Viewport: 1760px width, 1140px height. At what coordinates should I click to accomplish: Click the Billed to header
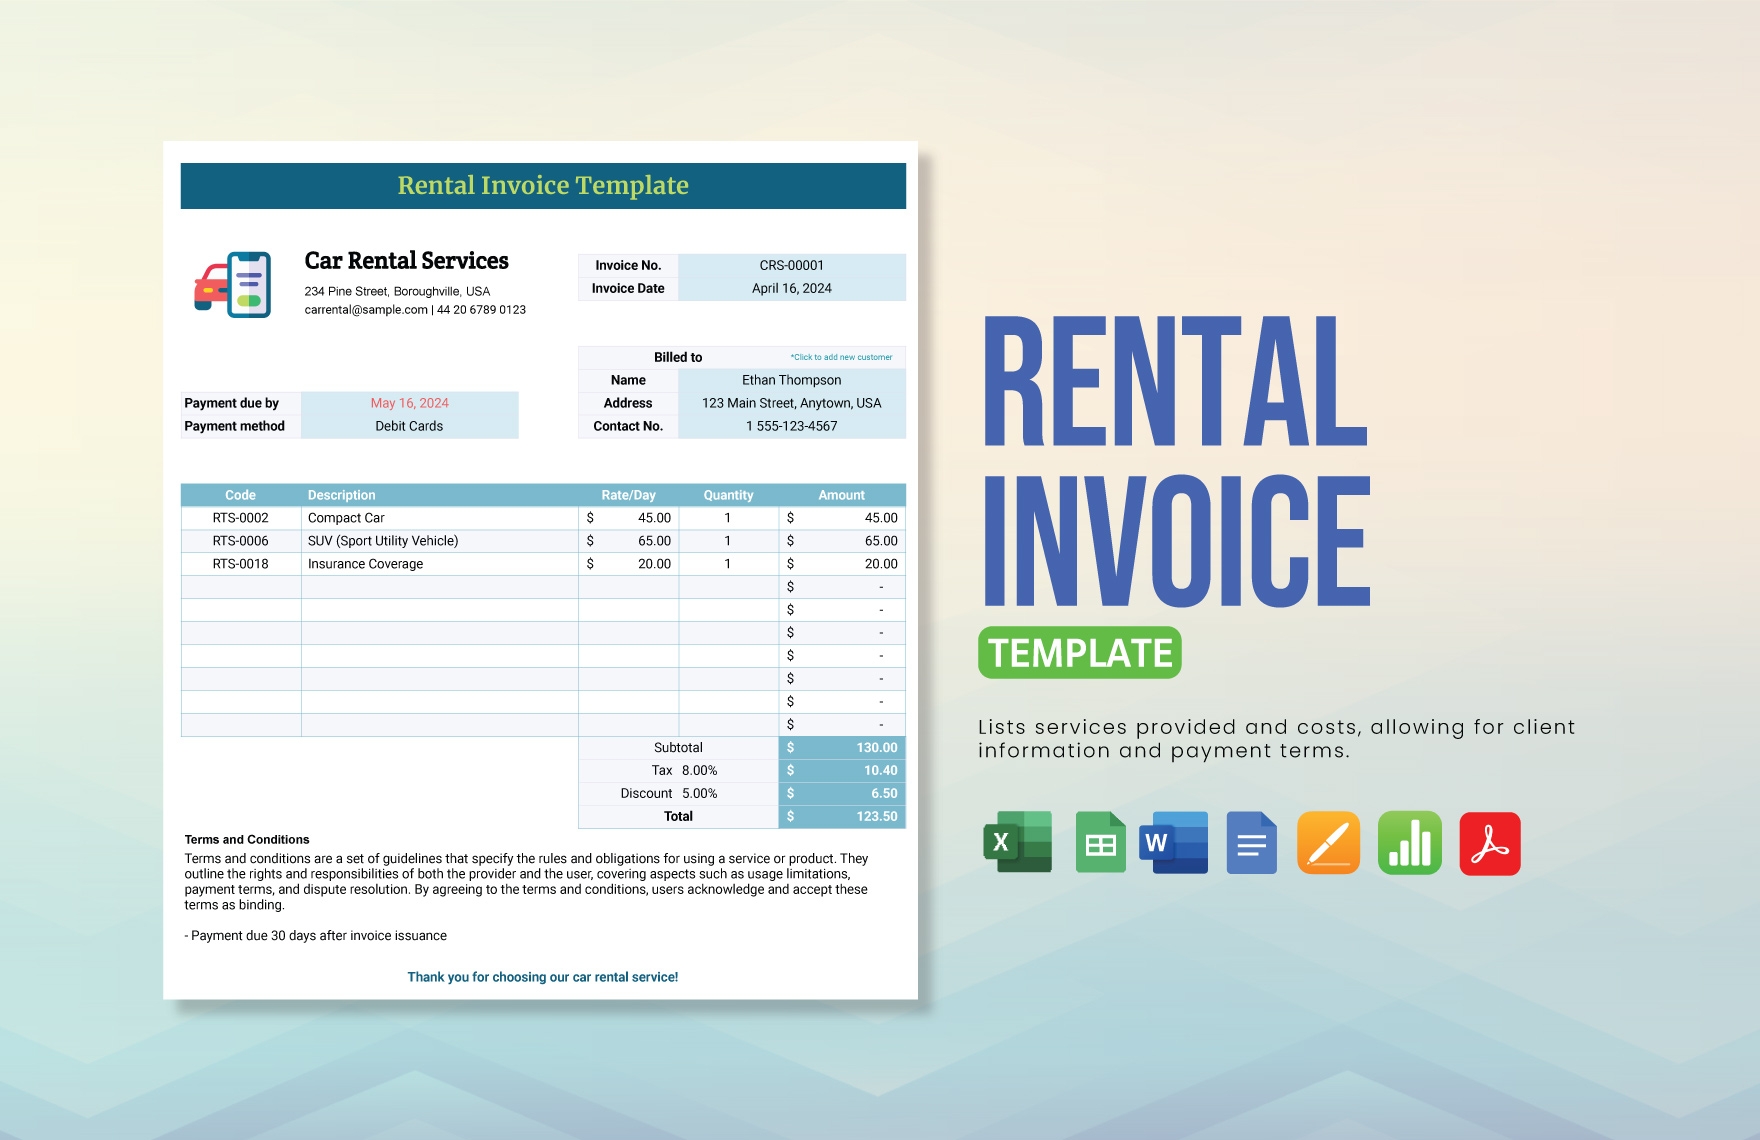(x=678, y=357)
